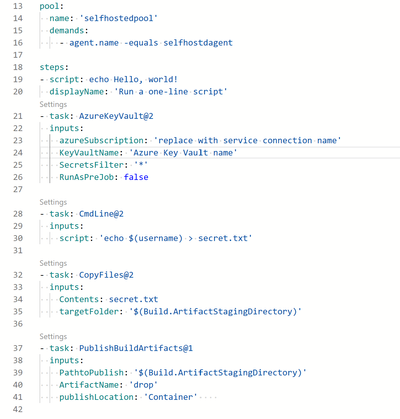Open Settings link above CmdLine@2 task
This screenshot has width=400, height=419.
[53, 202]
